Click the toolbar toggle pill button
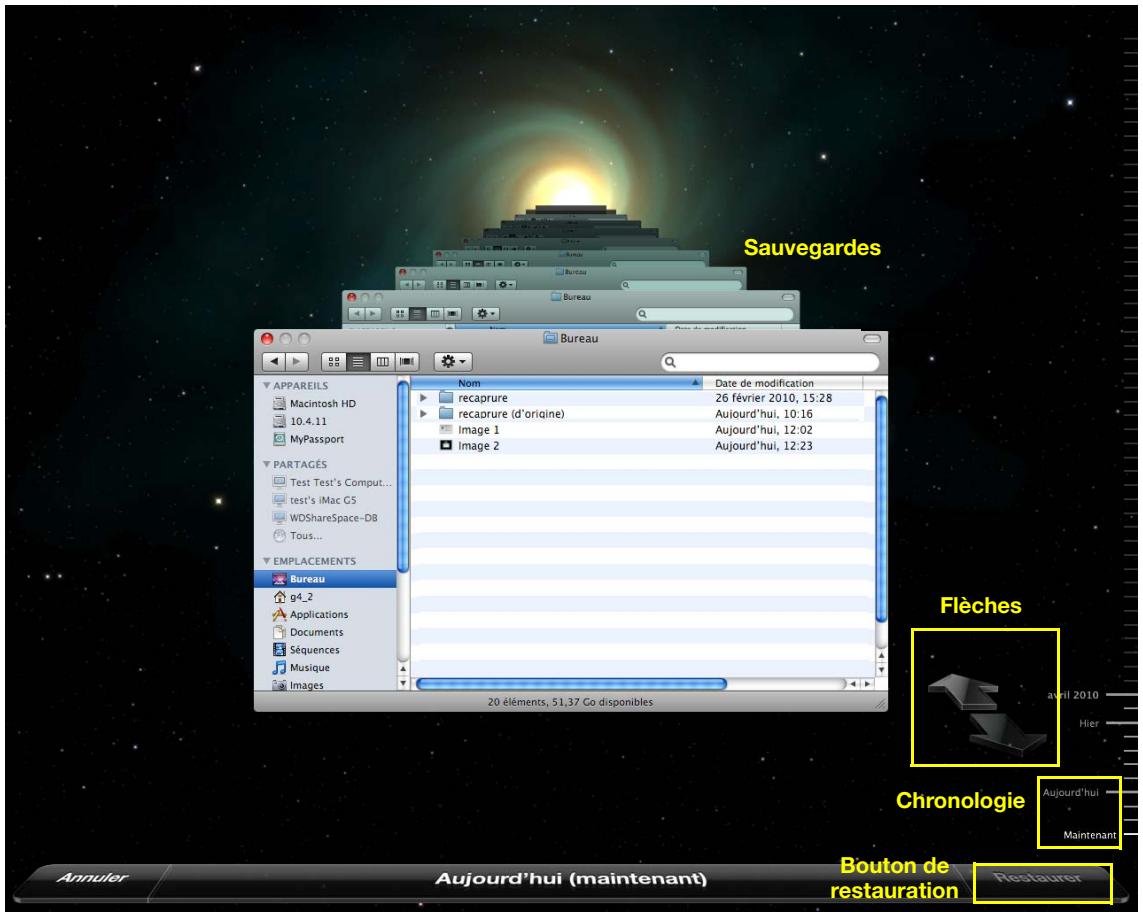Screen dimensions: 1143x912 [872, 339]
